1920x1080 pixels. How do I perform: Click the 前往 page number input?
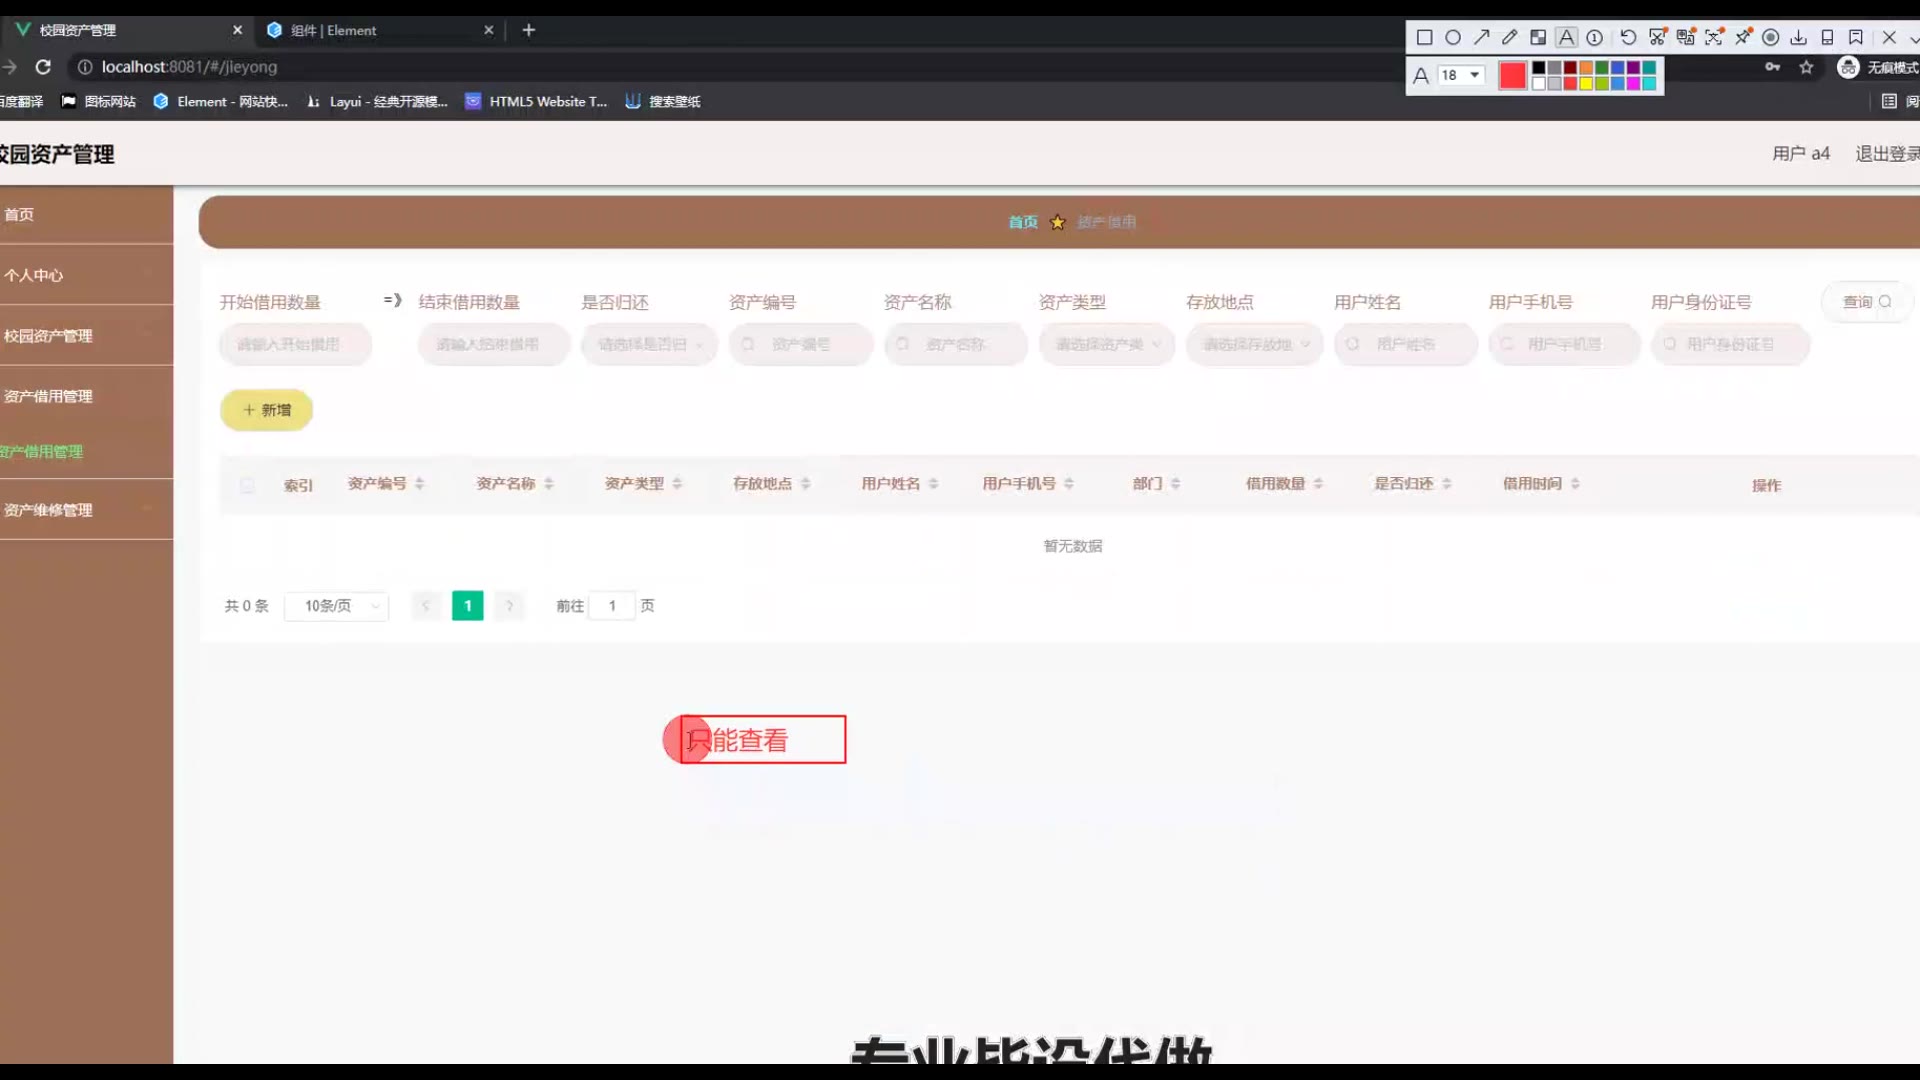pos(612,606)
